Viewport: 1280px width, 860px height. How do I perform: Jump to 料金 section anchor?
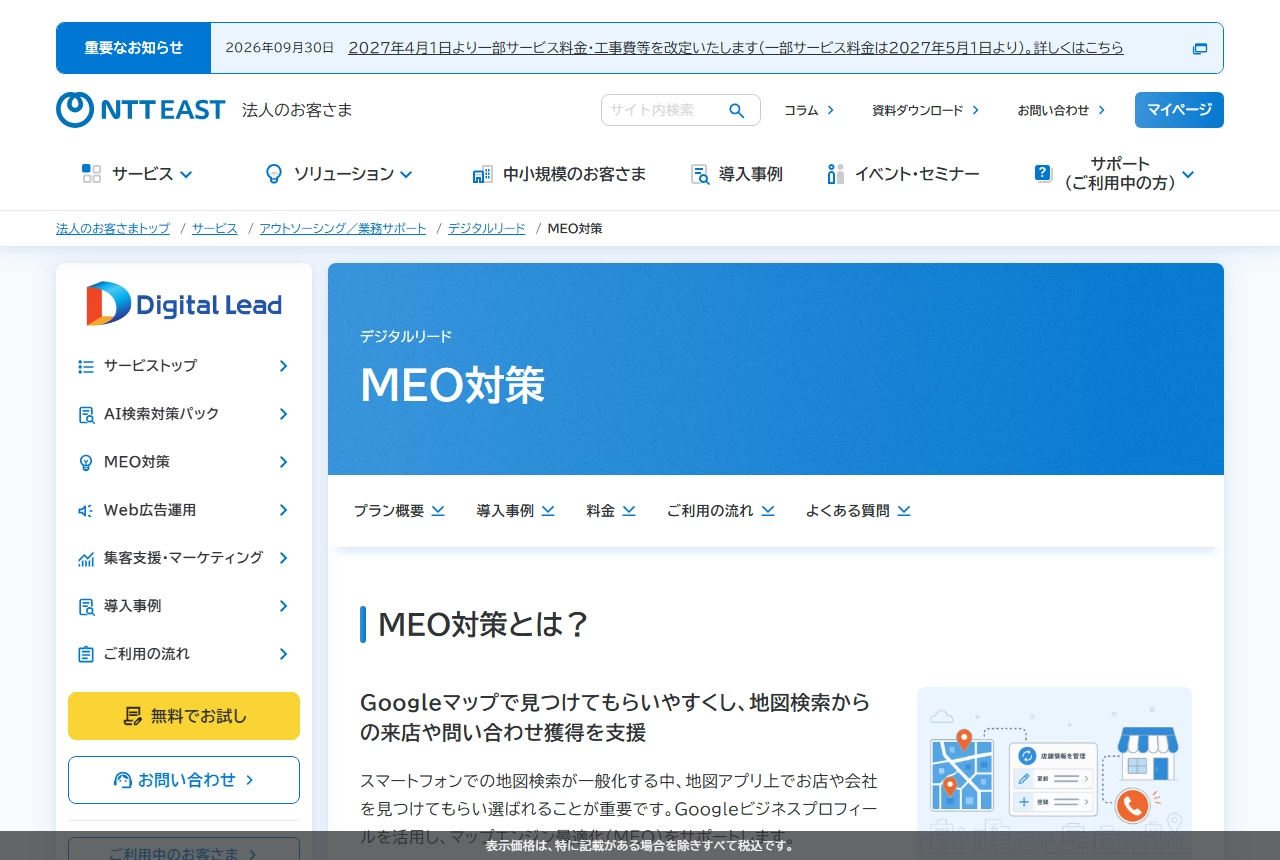611,511
